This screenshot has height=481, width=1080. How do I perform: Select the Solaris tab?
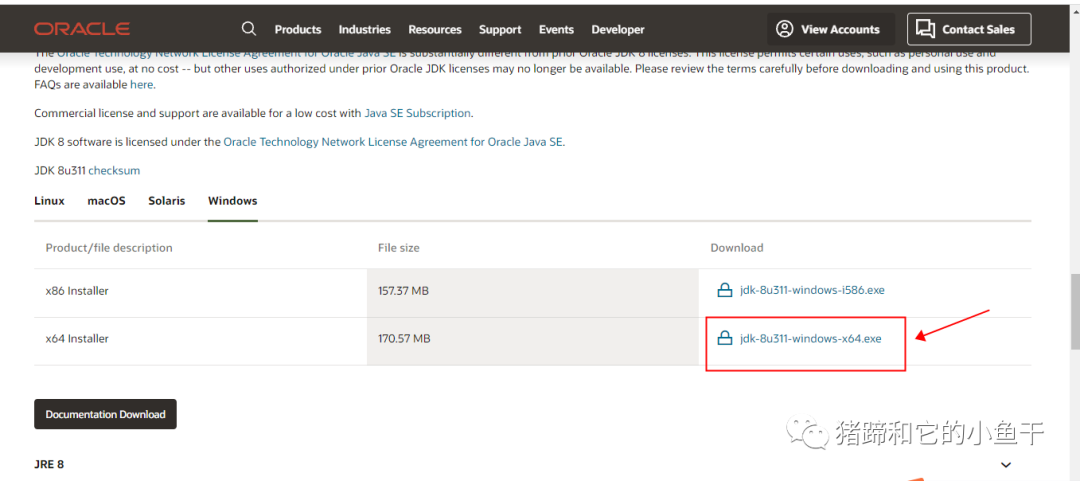[x=167, y=201]
